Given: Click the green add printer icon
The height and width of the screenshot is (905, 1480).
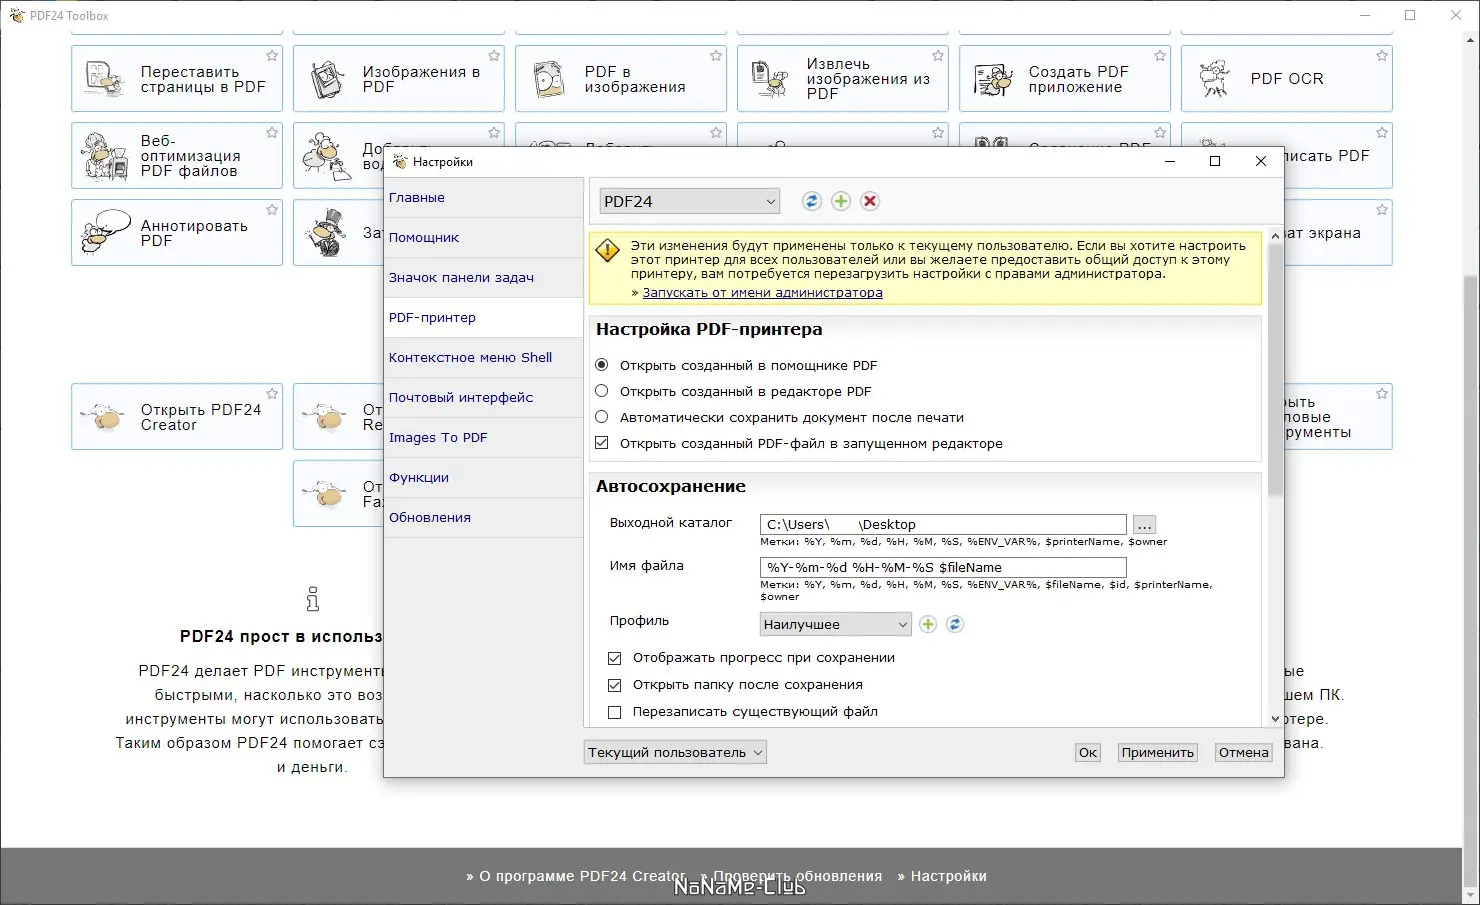Looking at the screenshot, I should (841, 201).
